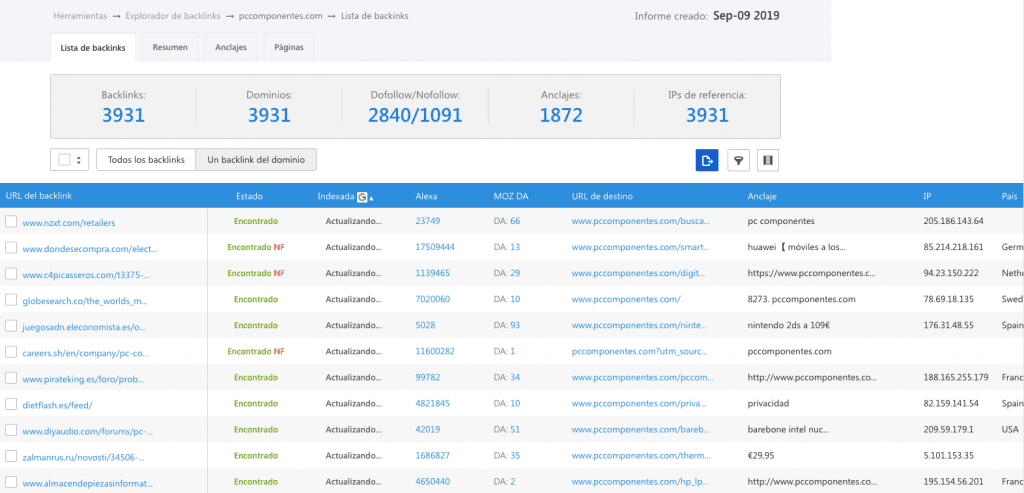Toggle checkbox for dietflash.es/feed row
This screenshot has height=493, width=1024.
[x=10, y=404]
